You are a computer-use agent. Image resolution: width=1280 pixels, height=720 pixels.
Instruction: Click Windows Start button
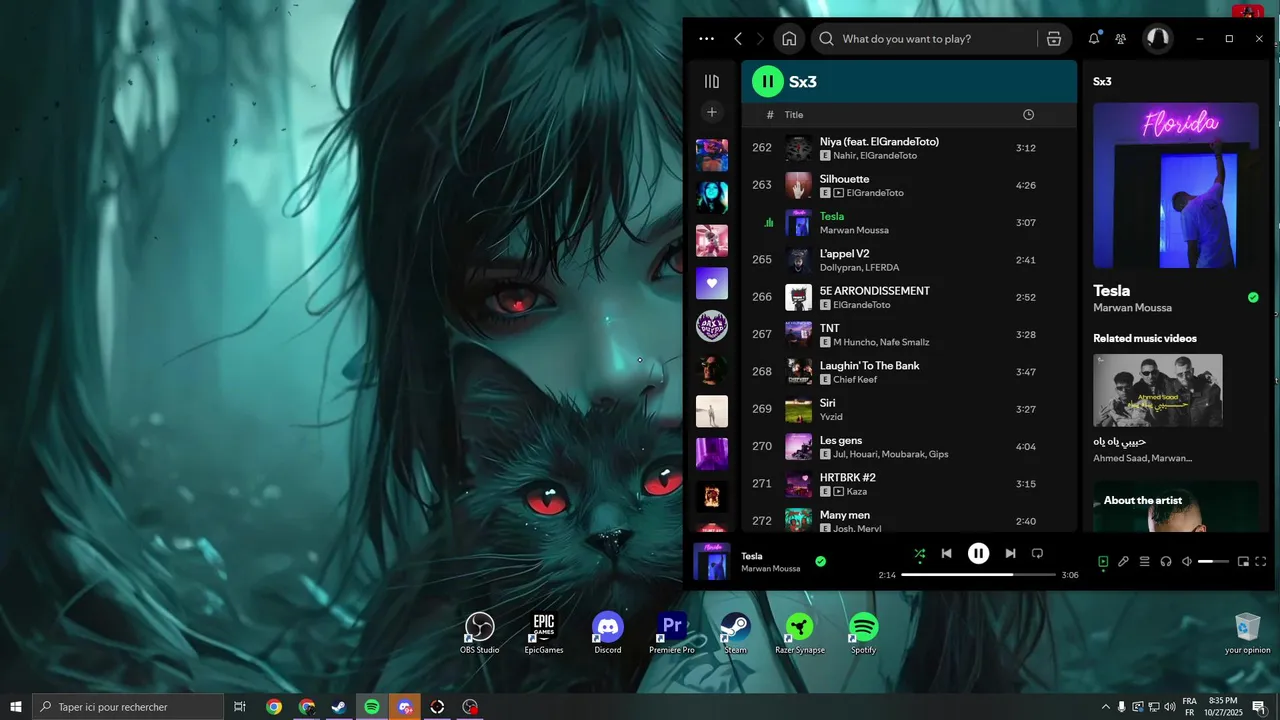pyautogui.click(x=16, y=707)
